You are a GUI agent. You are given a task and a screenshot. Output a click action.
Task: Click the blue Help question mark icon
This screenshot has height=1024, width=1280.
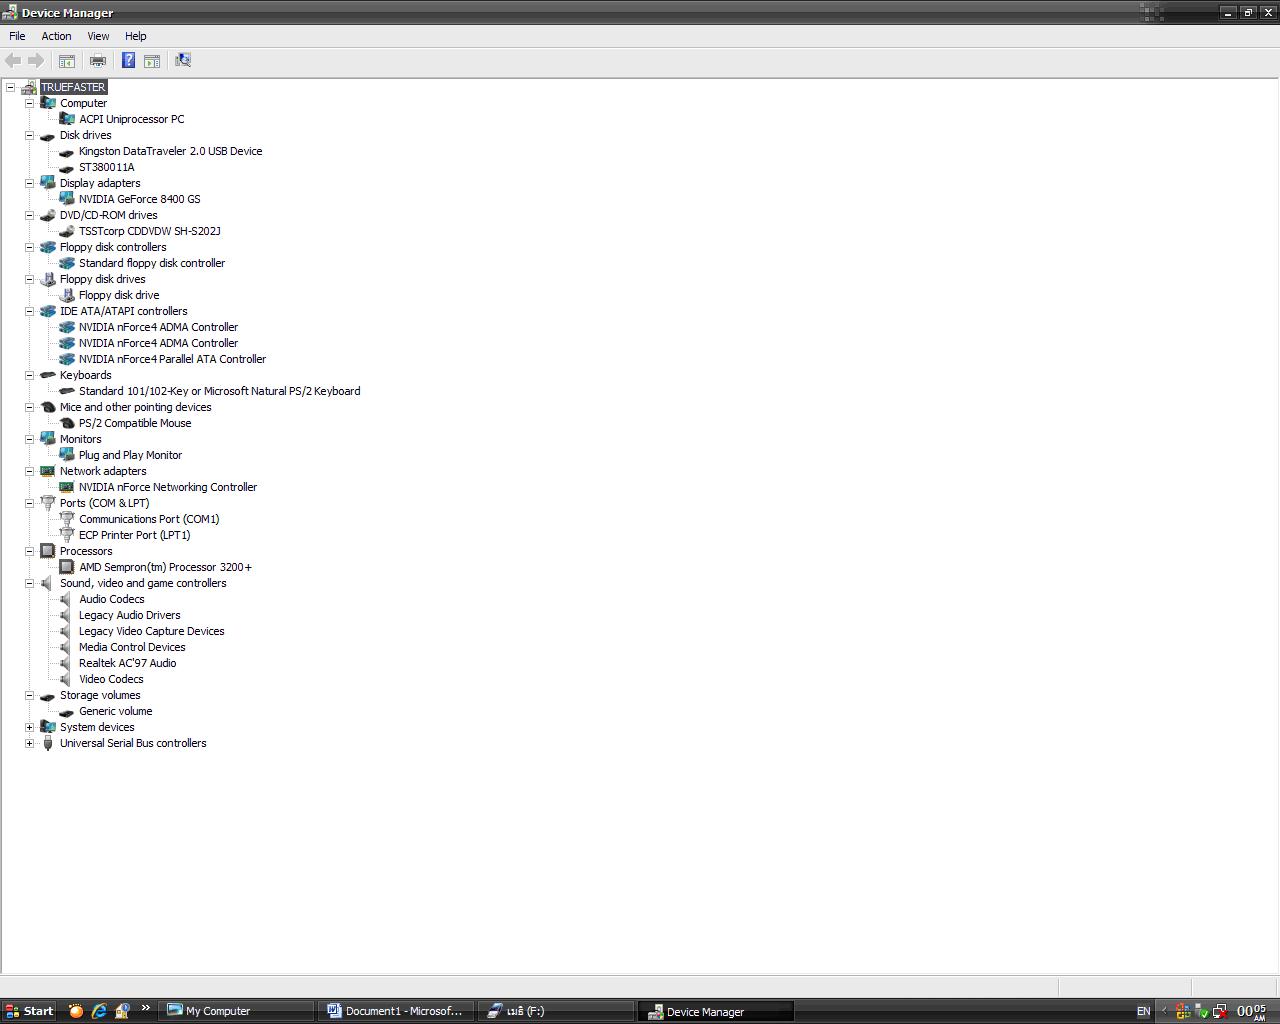[x=128, y=61]
